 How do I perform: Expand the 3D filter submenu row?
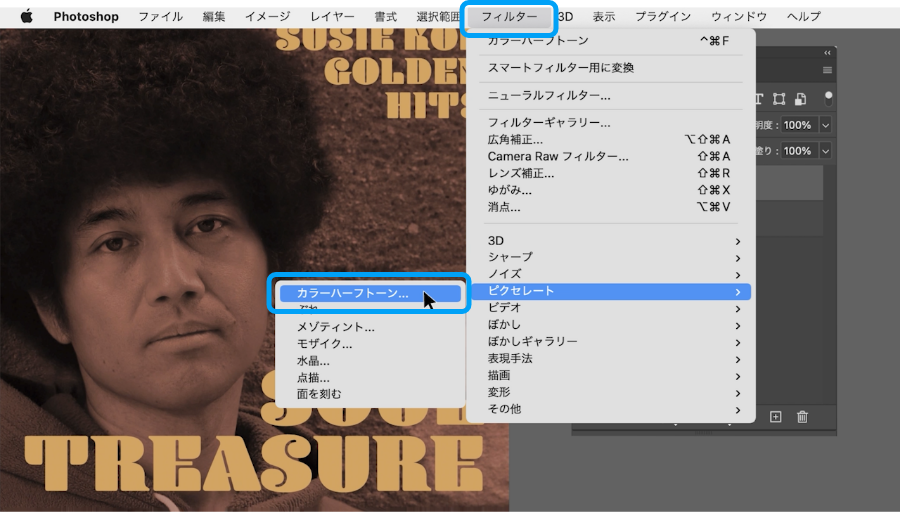[611, 241]
